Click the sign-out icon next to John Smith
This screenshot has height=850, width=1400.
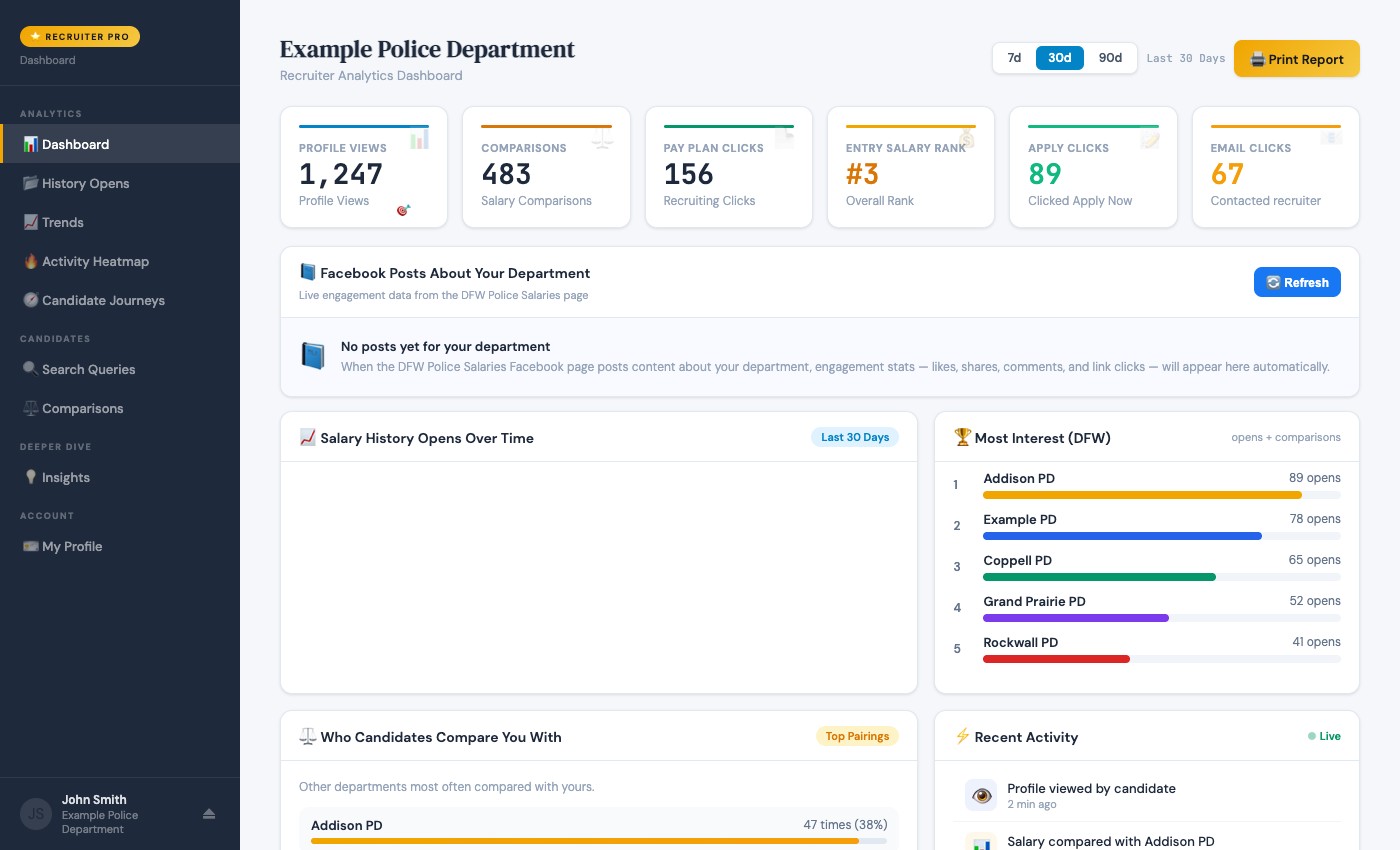[x=209, y=814]
